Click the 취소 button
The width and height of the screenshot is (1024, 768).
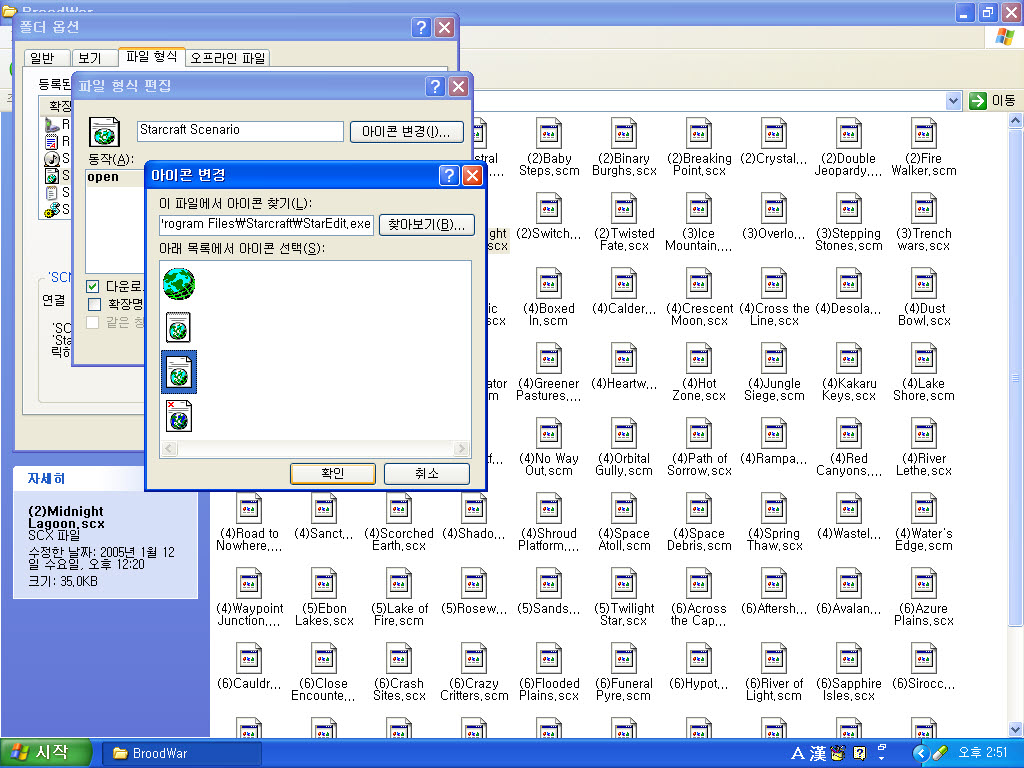click(x=426, y=473)
